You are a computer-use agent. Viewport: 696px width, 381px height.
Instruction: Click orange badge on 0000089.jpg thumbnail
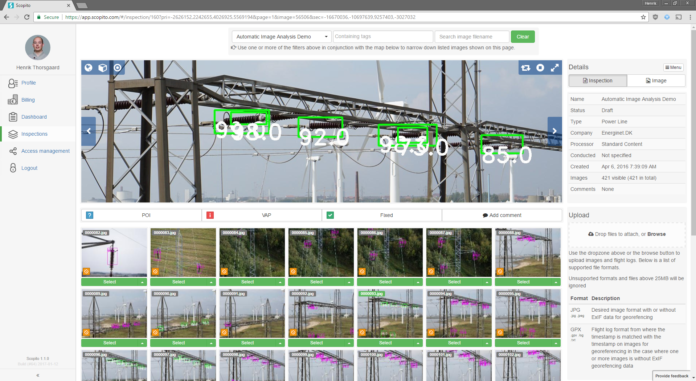[86, 332]
